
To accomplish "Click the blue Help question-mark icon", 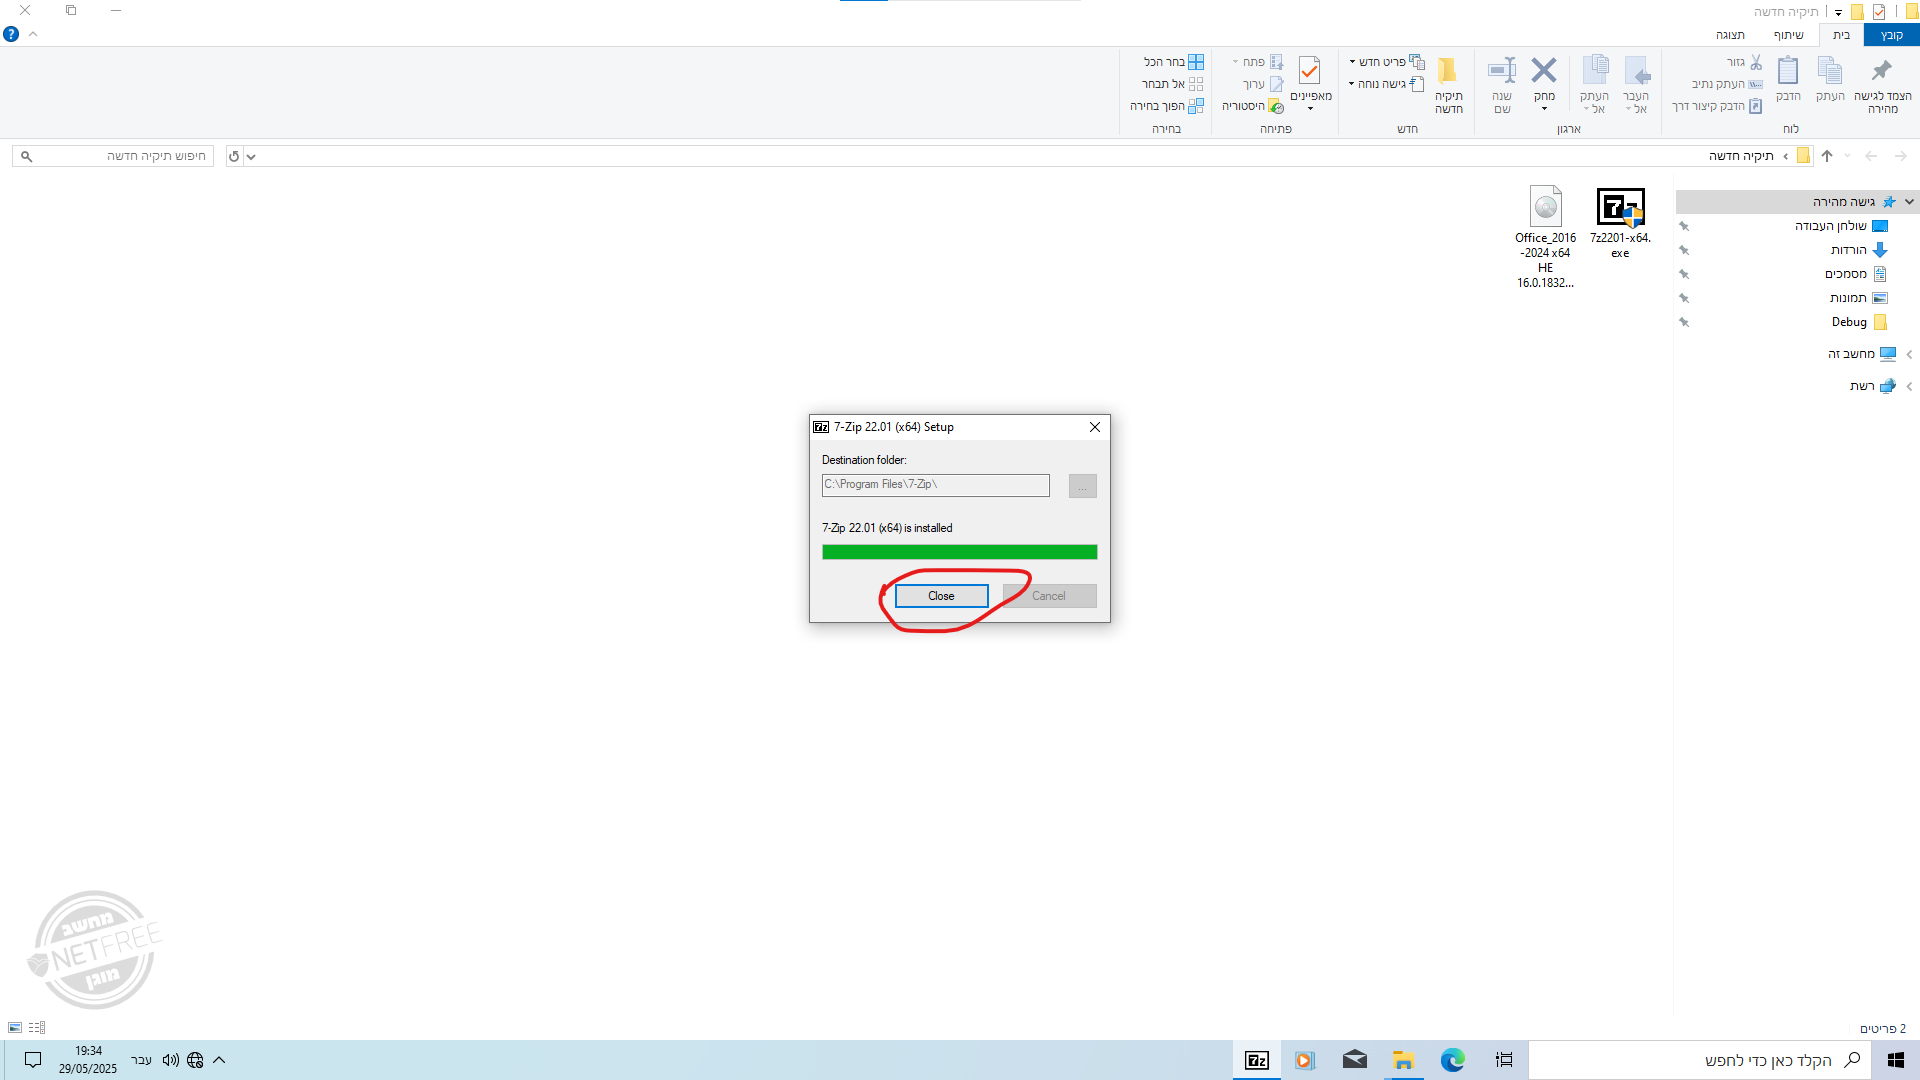I will tap(11, 34).
